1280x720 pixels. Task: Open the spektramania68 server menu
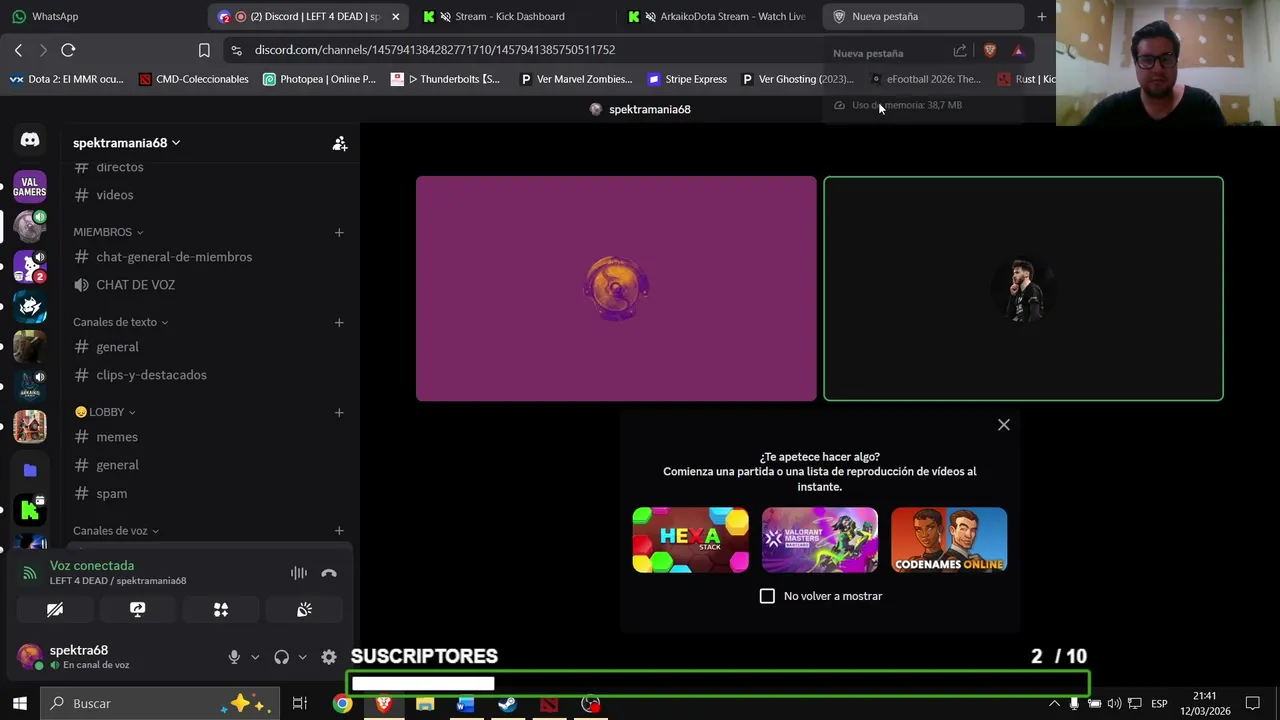coord(126,143)
